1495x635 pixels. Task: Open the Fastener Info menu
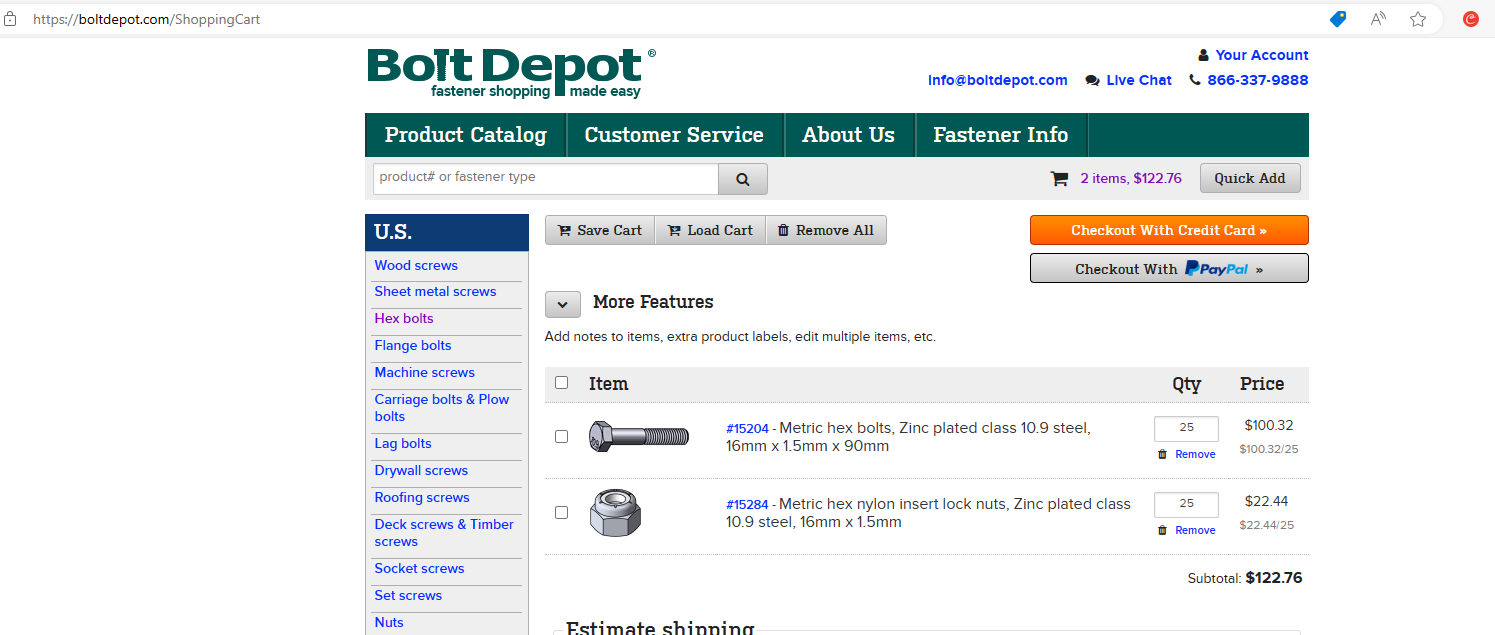pos(1001,135)
